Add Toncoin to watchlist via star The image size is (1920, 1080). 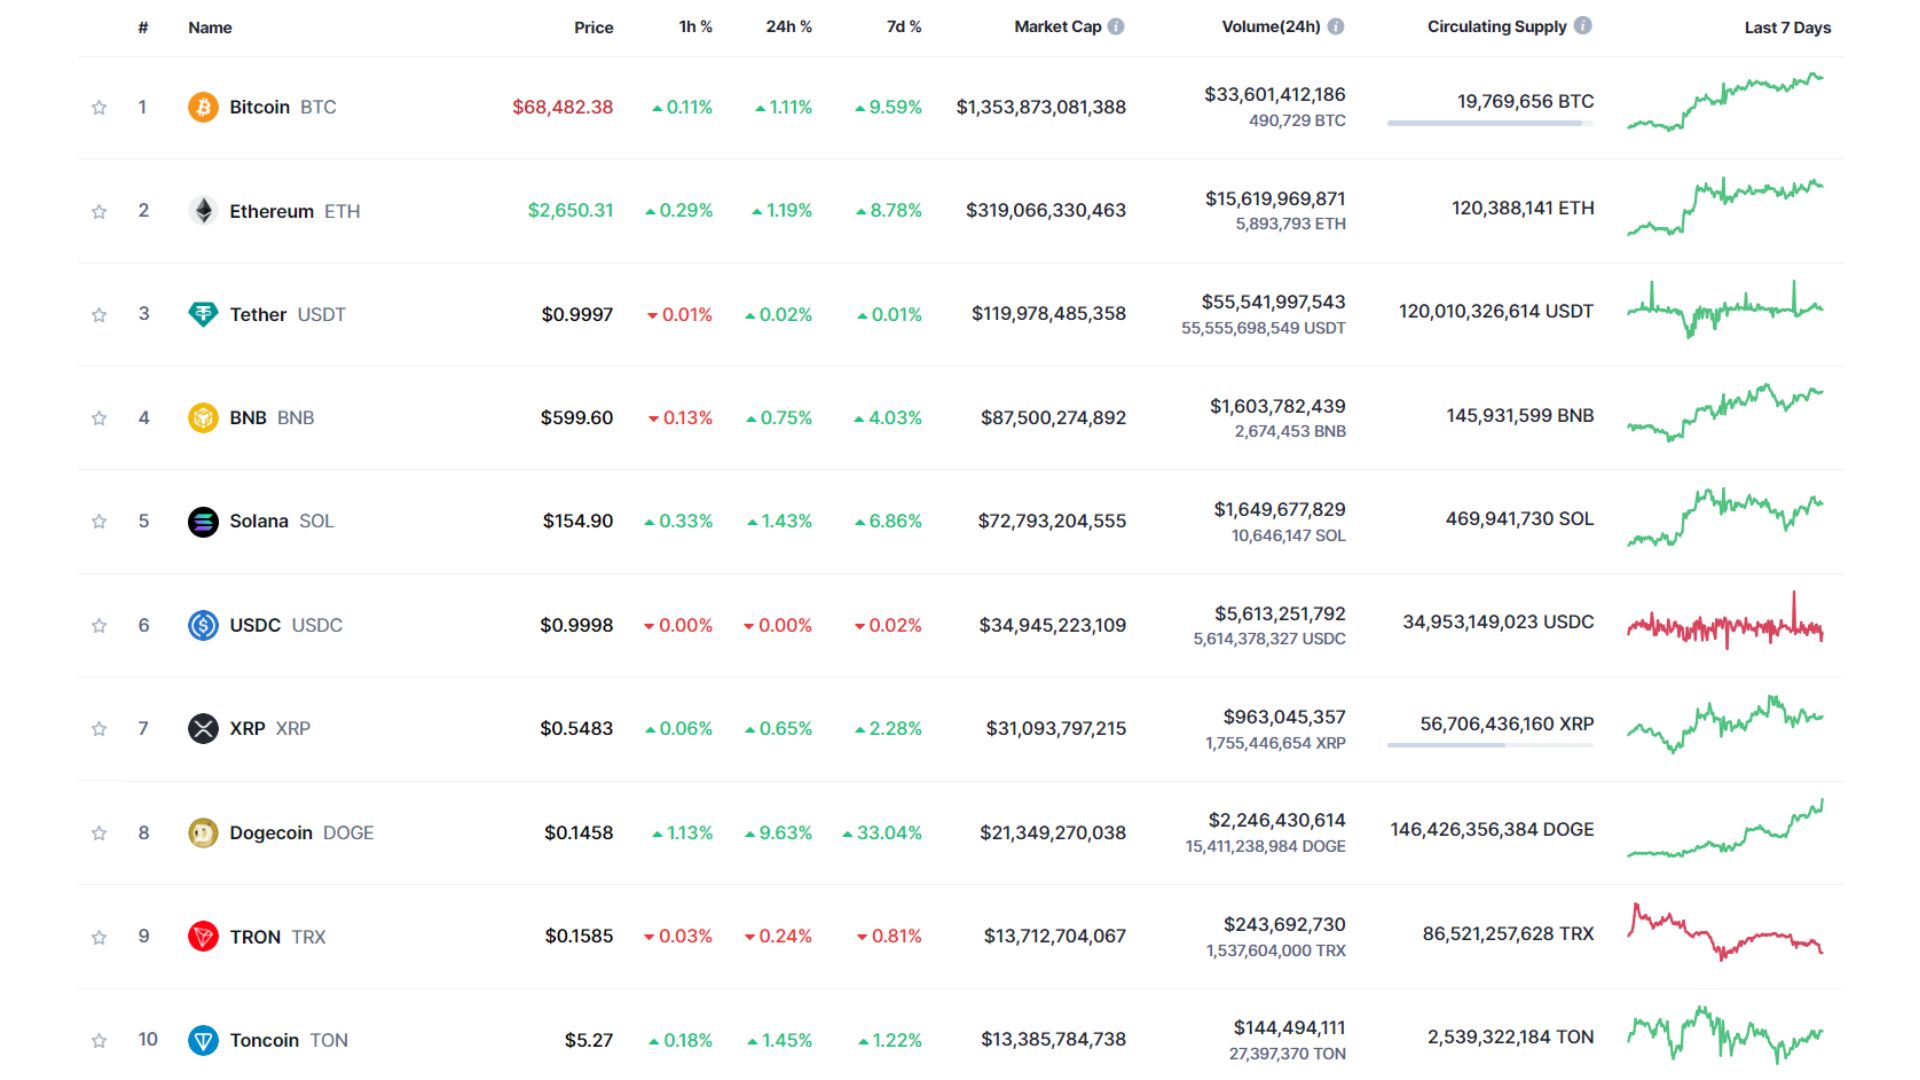pyautogui.click(x=99, y=1040)
